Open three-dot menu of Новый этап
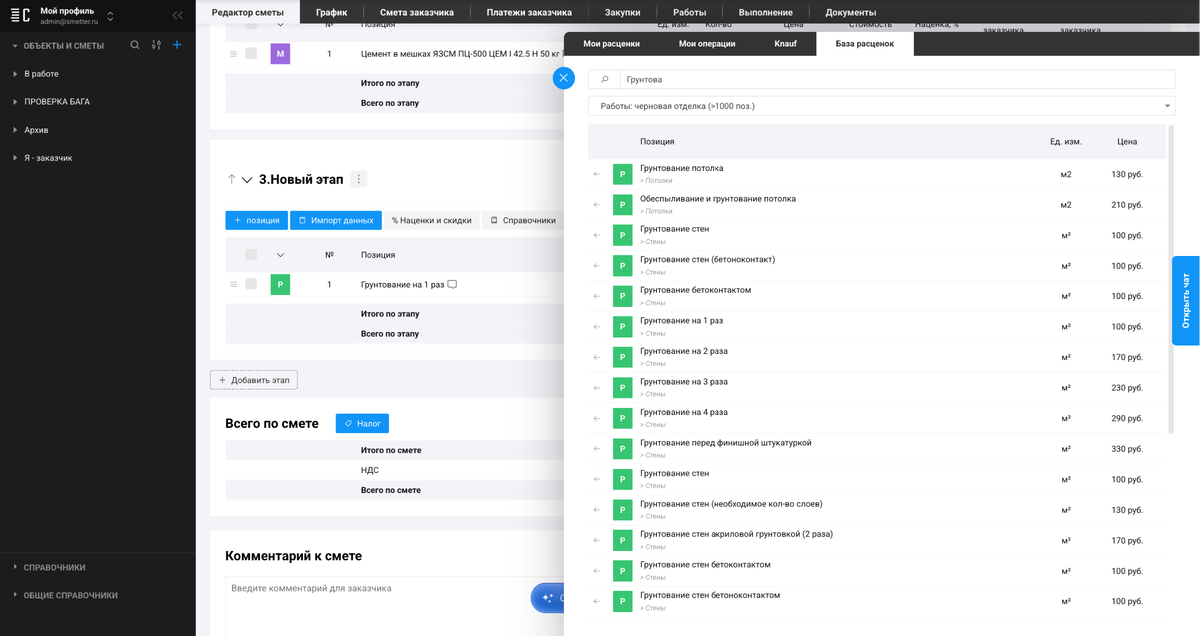This screenshot has height=636, width=1200. (360, 179)
